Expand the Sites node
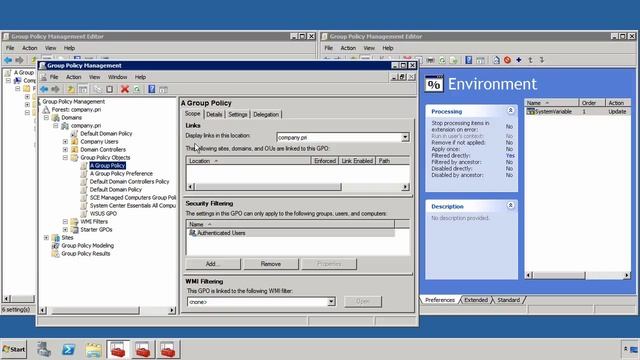This screenshot has height=360, width=640. [x=47, y=238]
